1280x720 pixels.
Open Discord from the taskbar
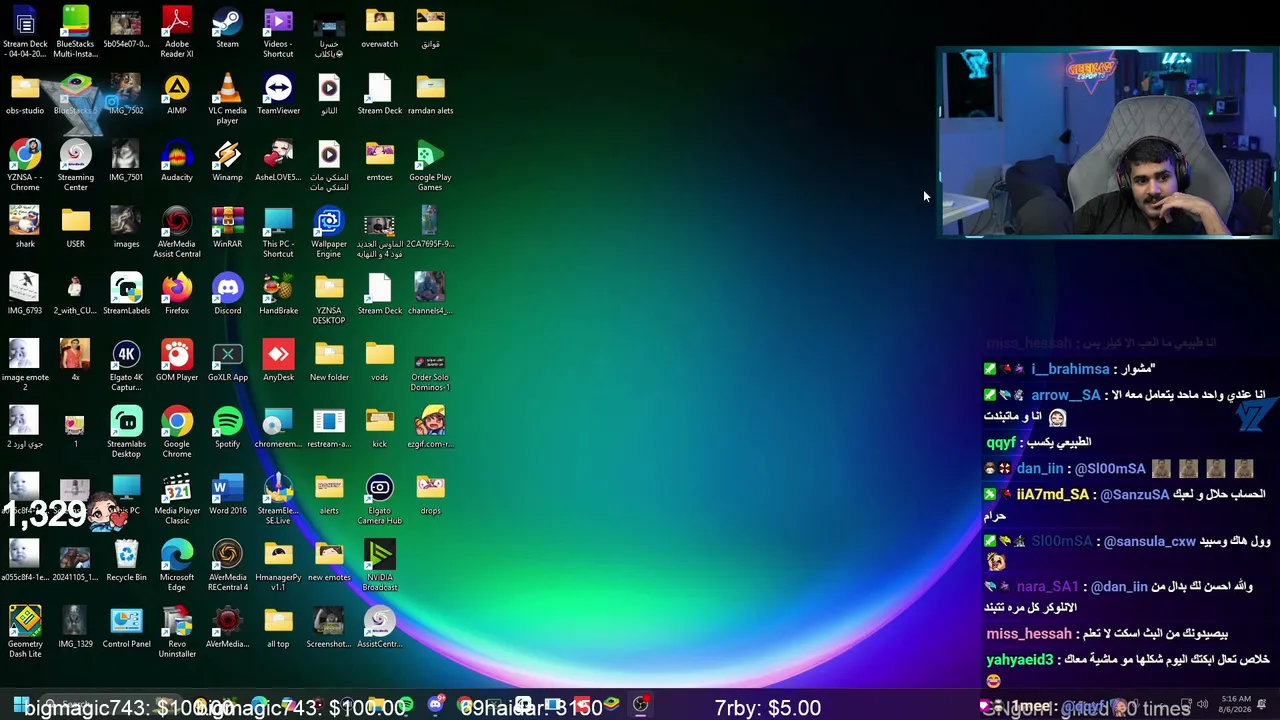pos(435,706)
